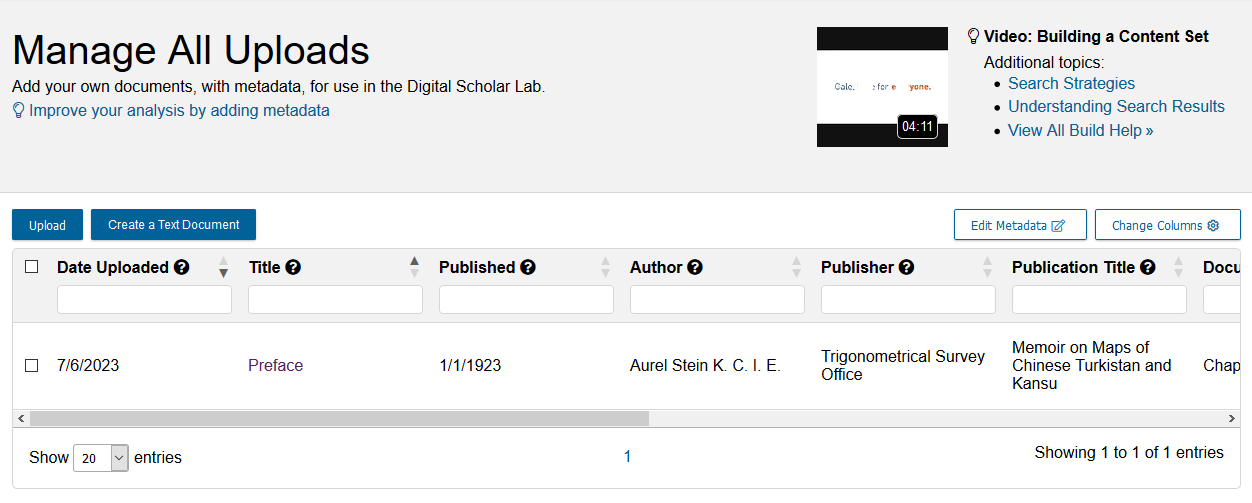Click the Upload button
The width and height of the screenshot is (1252, 503).
[47, 225]
